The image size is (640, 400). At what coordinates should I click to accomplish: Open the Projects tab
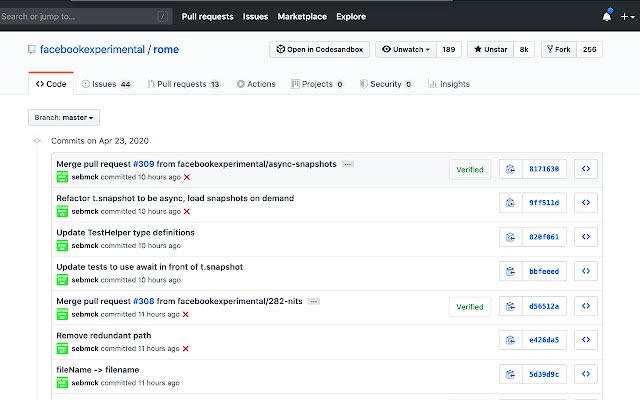(317, 84)
